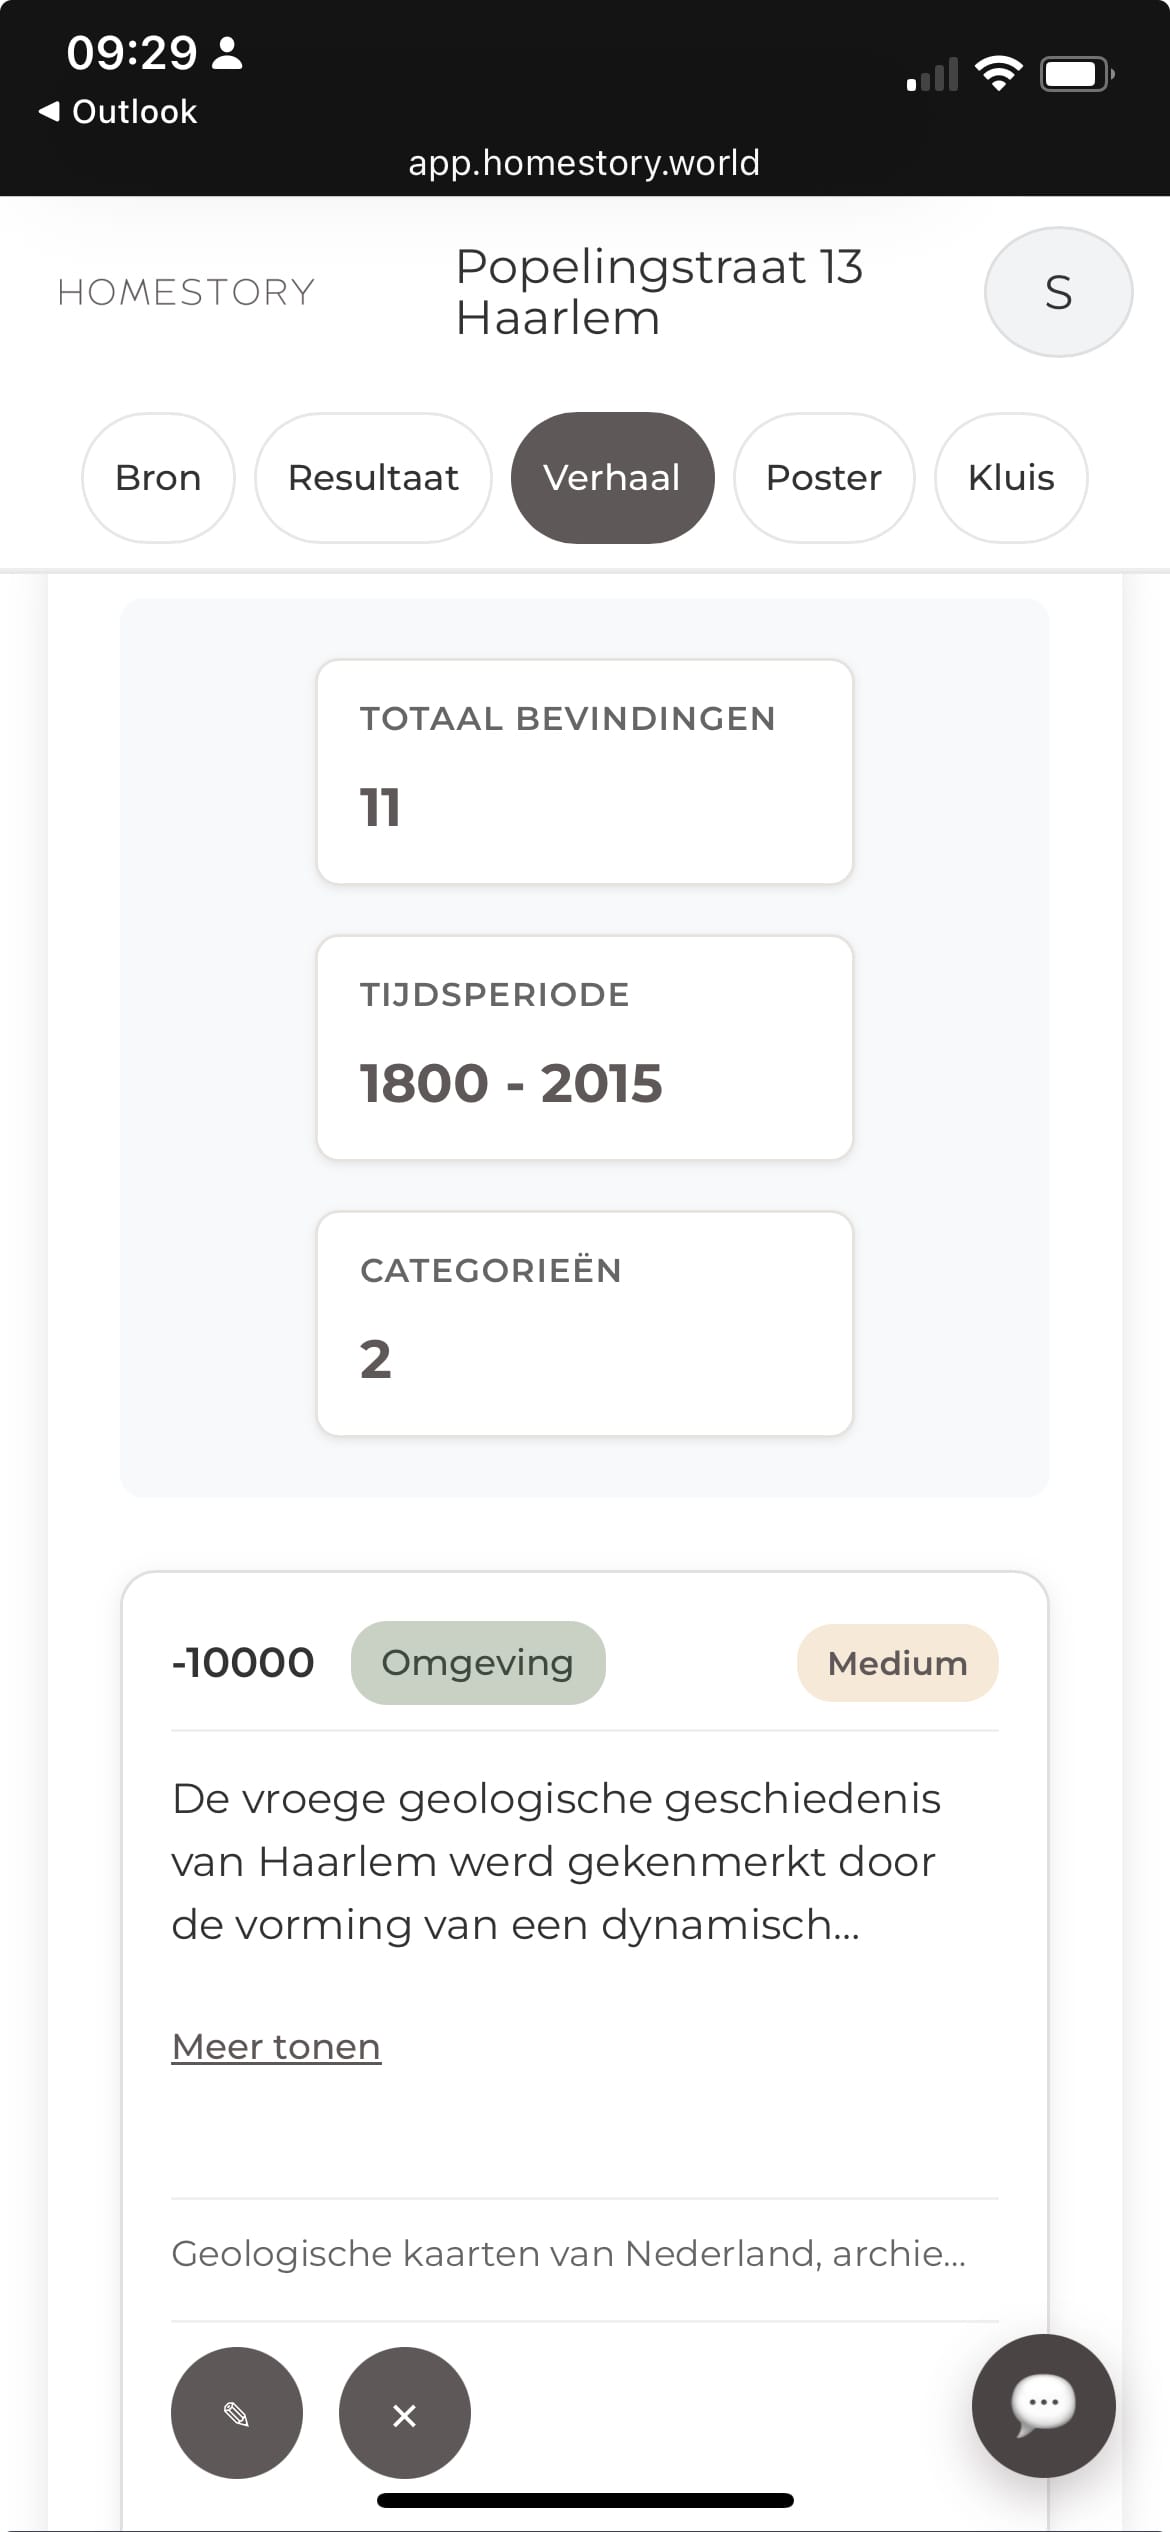
Task: Go to the Poster tab
Action: 824,478
